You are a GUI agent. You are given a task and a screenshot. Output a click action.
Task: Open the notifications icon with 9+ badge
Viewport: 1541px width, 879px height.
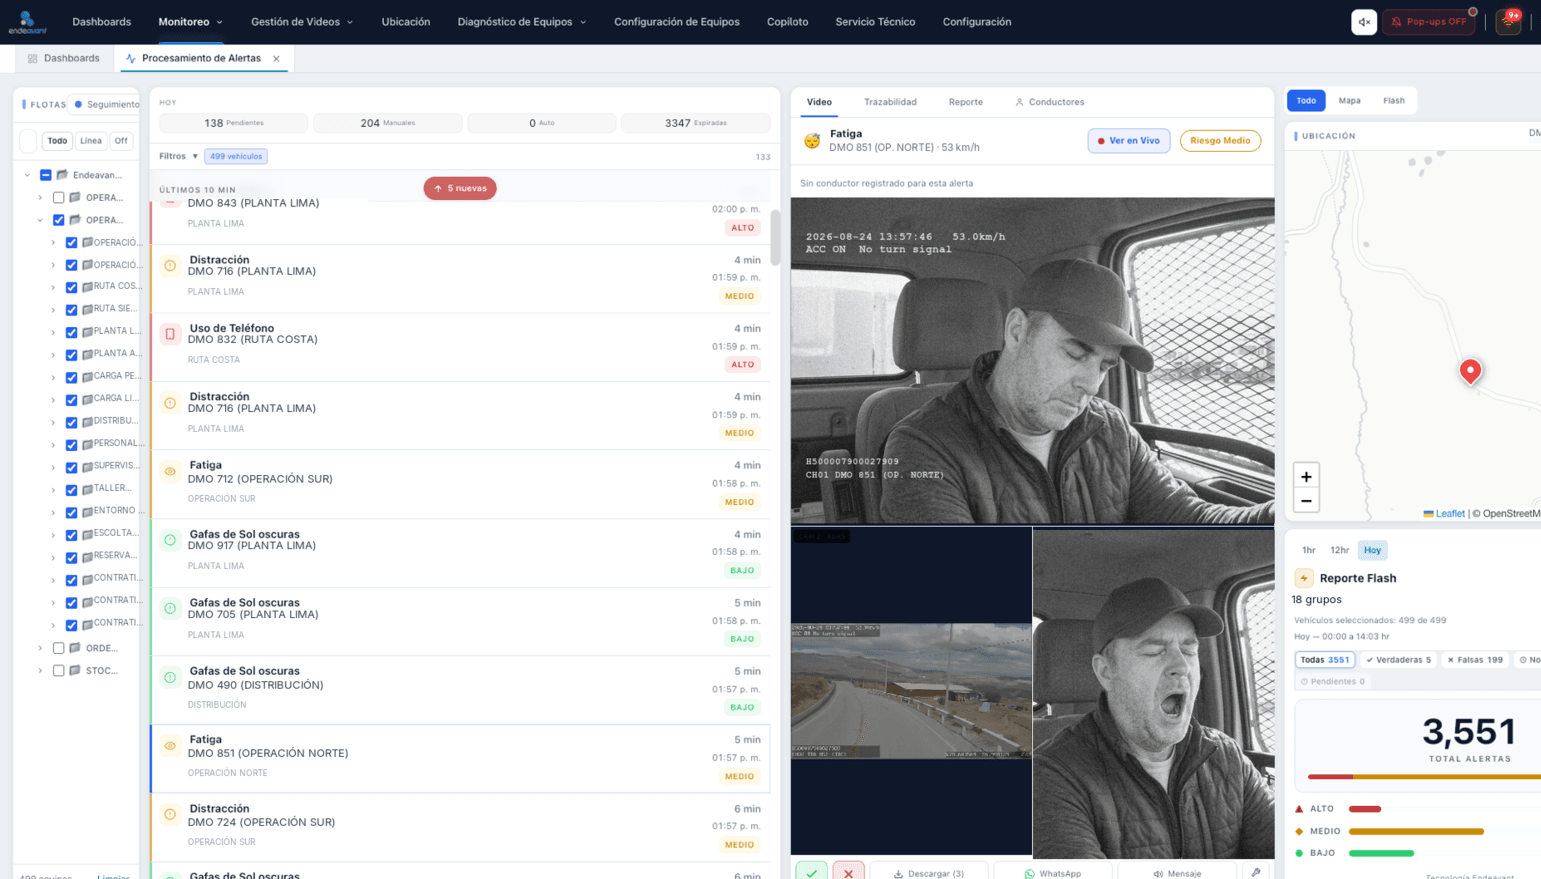[x=1508, y=22]
